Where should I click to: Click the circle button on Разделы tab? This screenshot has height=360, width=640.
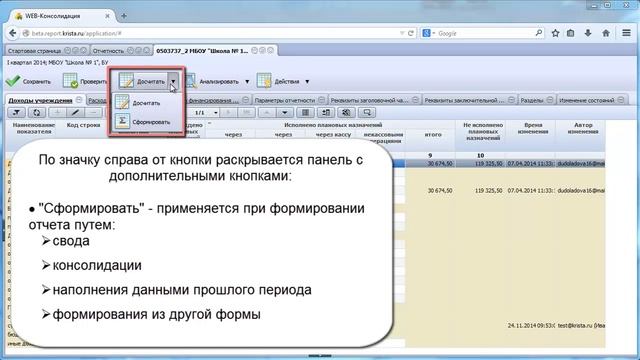pos(550,100)
